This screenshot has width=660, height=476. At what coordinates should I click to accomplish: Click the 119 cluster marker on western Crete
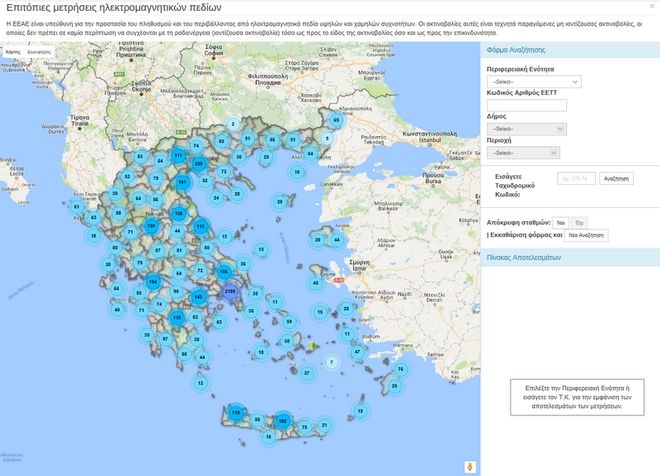(236, 412)
